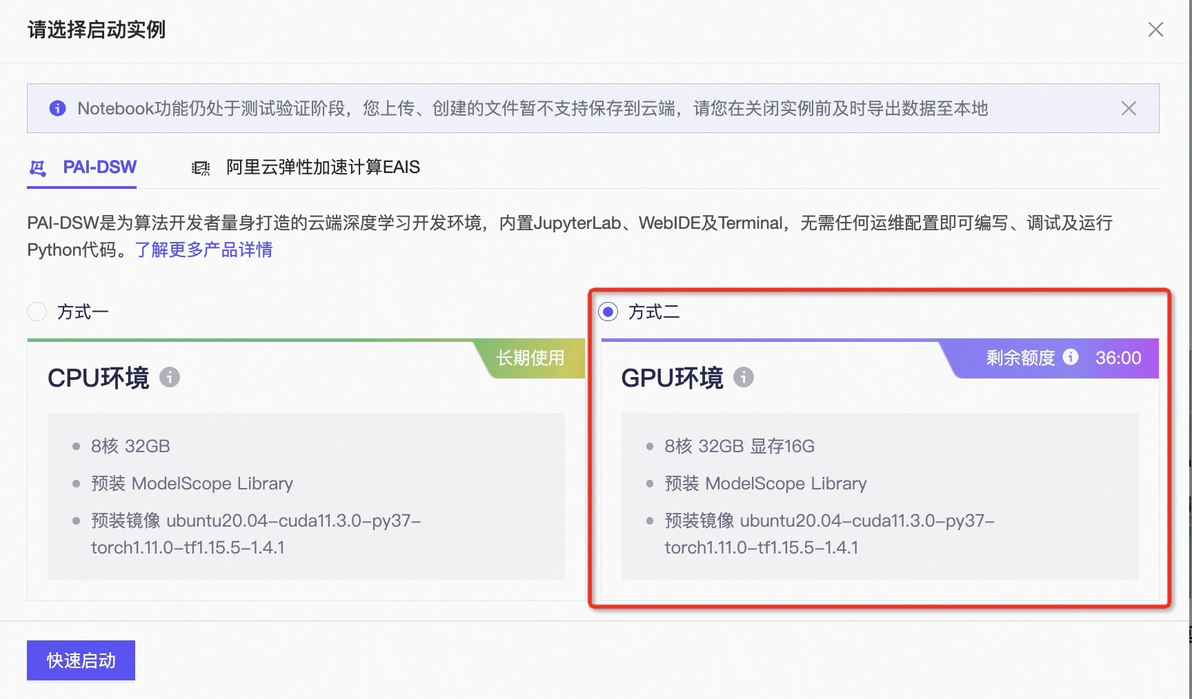
Task: Click the CPU card's 预装 ModelScope Library line
Action: (x=192, y=483)
